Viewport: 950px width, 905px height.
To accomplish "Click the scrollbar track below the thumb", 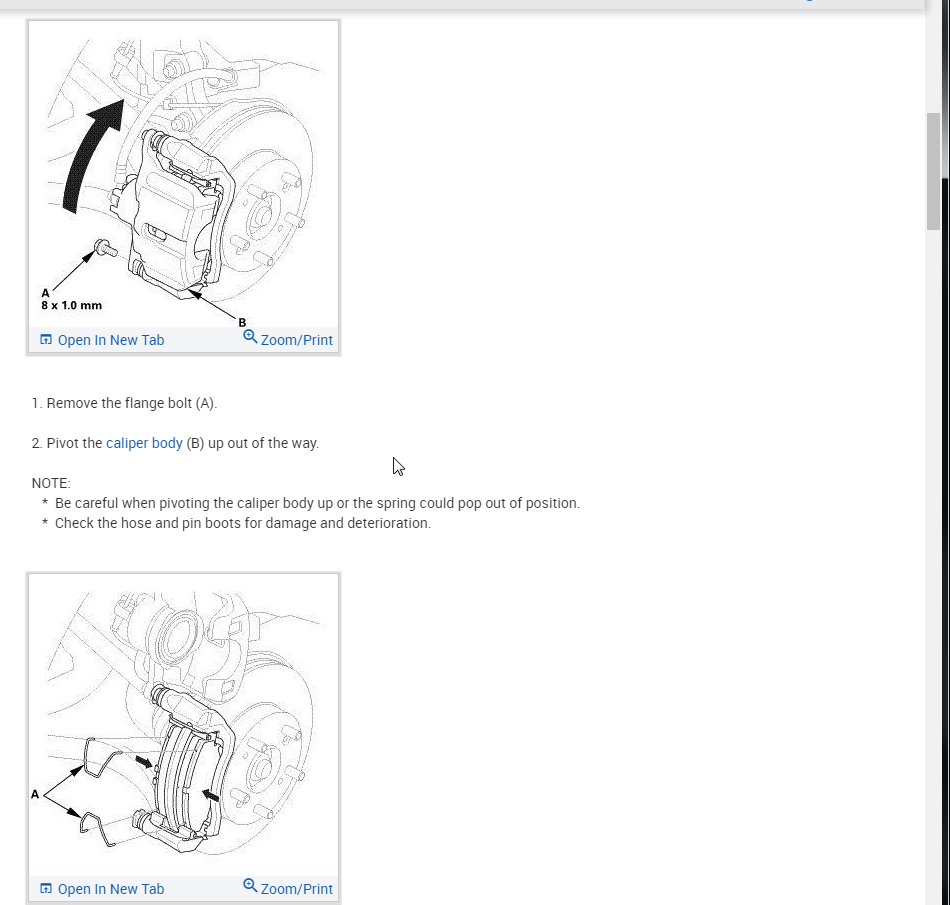I will (933, 545).
